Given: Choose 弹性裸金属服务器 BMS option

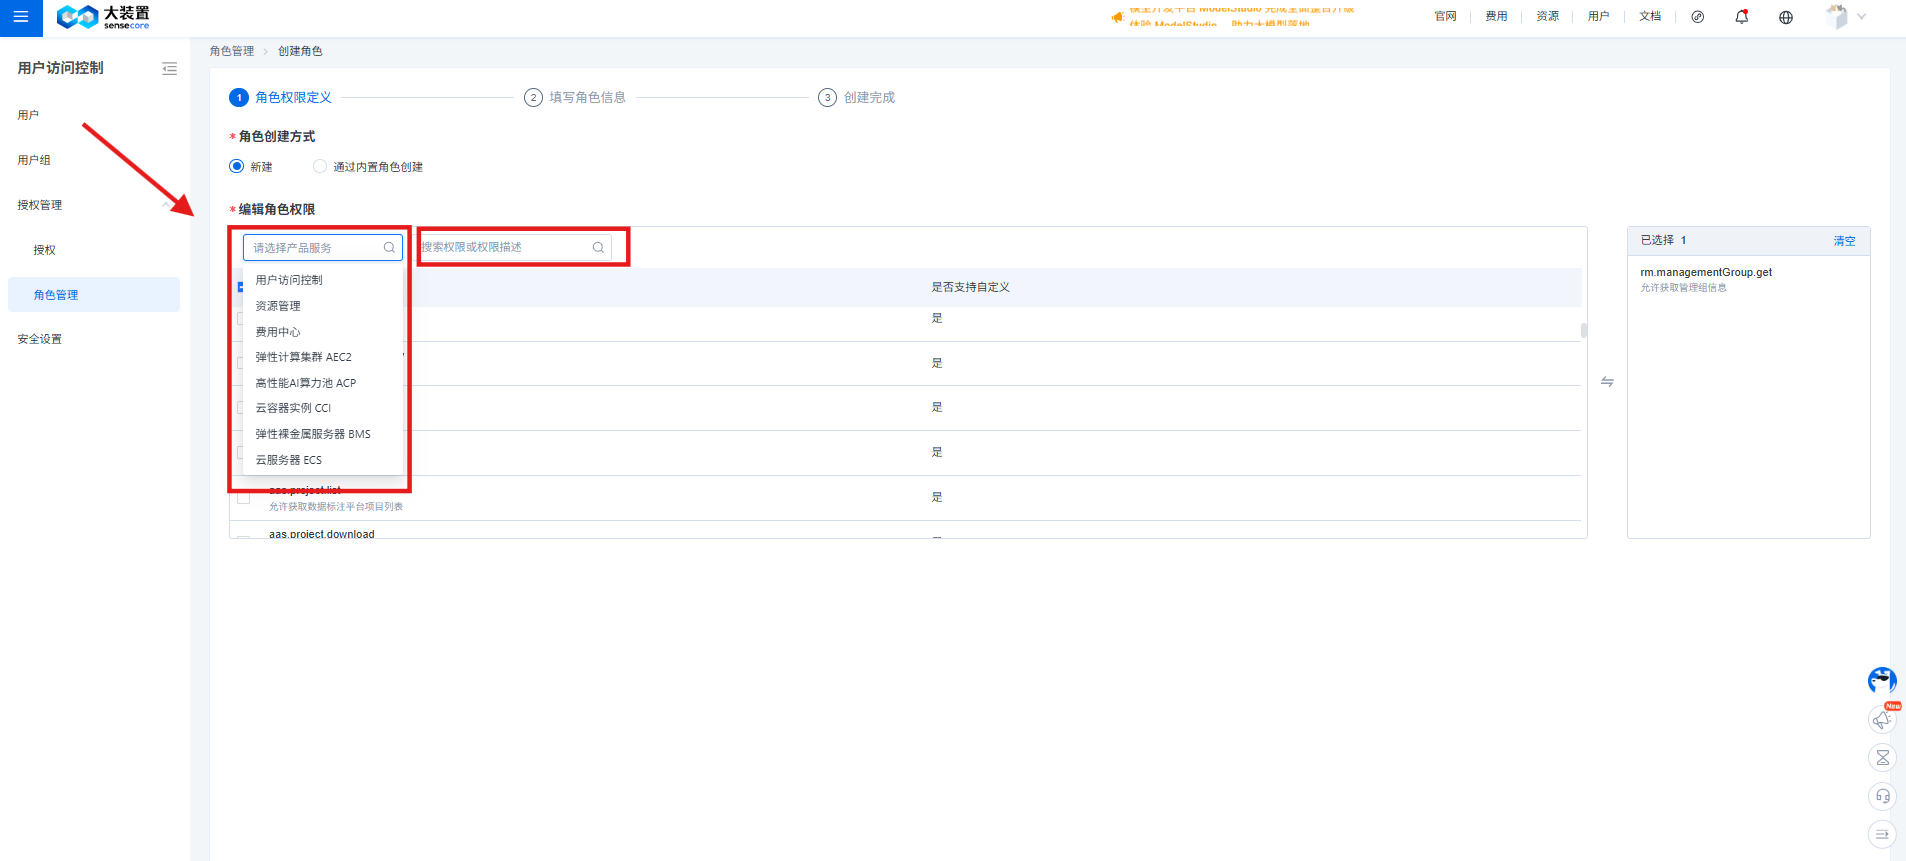Looking at the screenshot, I should (322, 434).
